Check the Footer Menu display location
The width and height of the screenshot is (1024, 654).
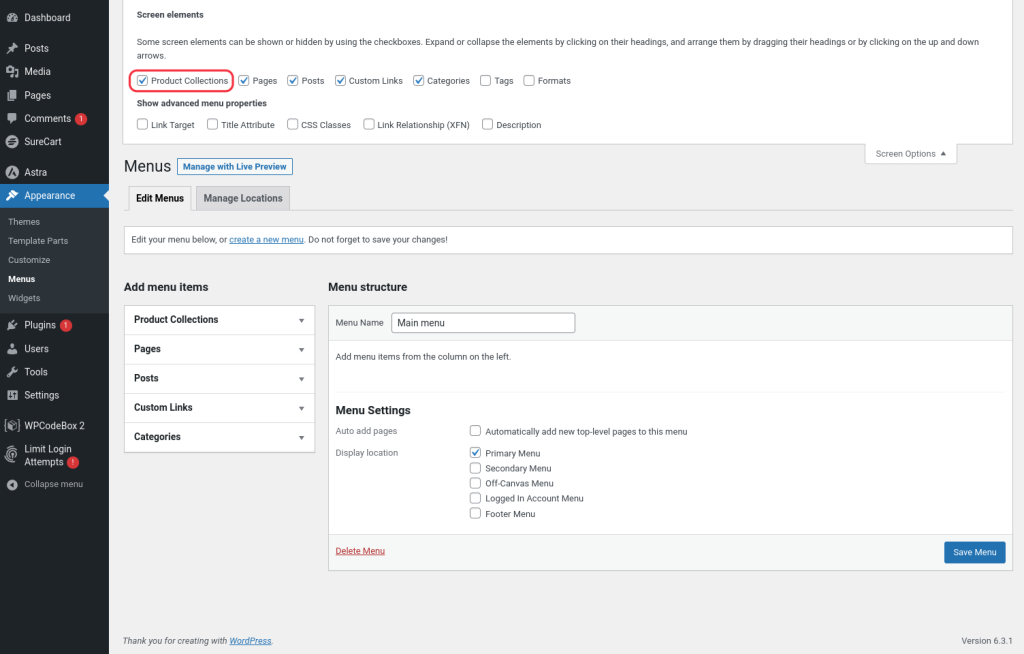pyautogui.click(x=476, y=514)
